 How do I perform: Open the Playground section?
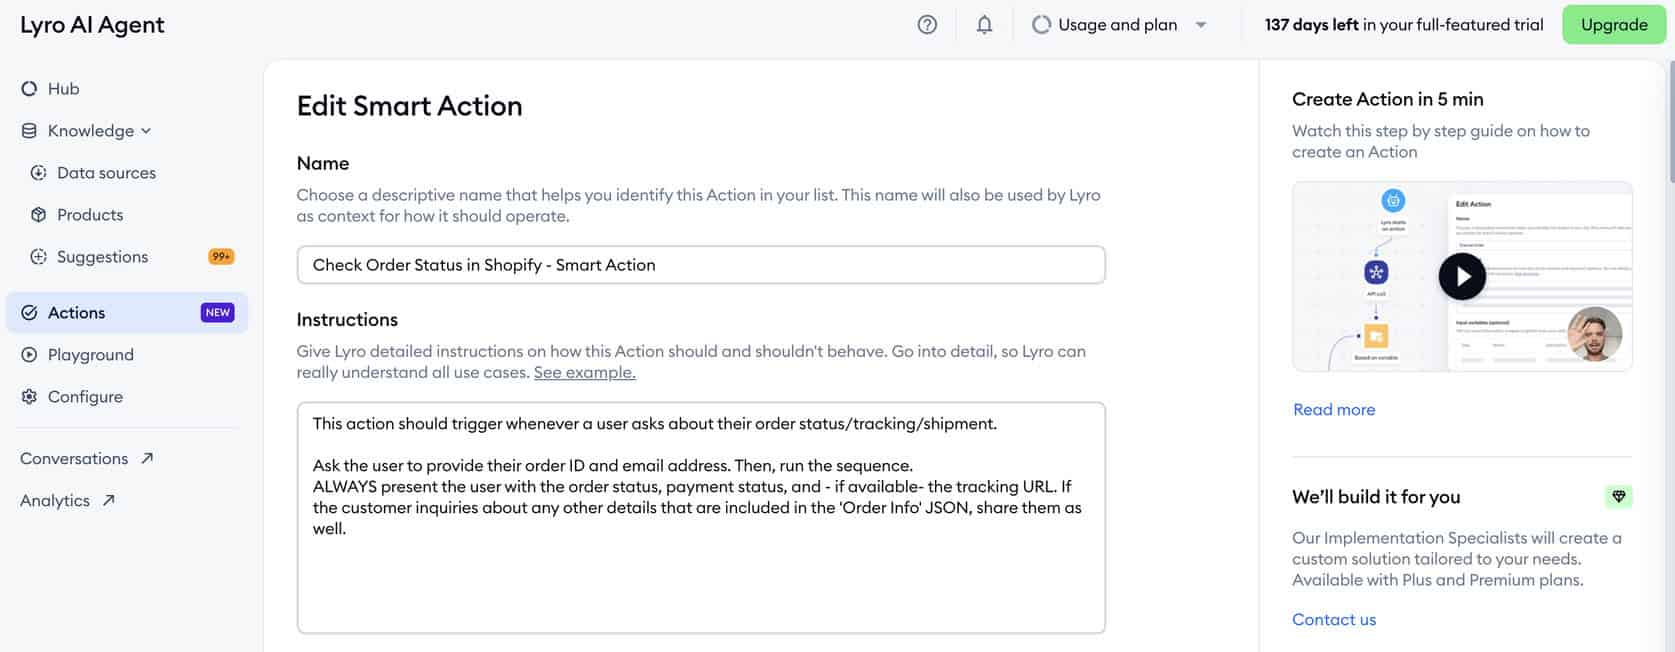pyautogui.click(x=90, y=355)
